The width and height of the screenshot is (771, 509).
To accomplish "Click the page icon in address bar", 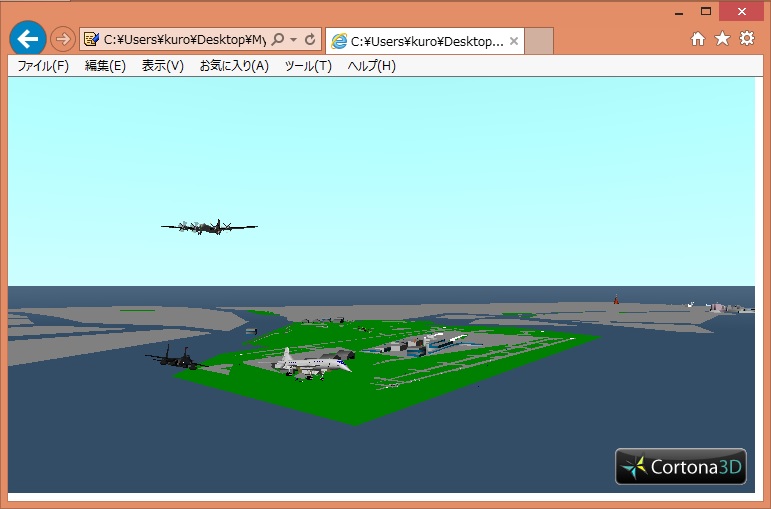I will [x=92, y=40].
